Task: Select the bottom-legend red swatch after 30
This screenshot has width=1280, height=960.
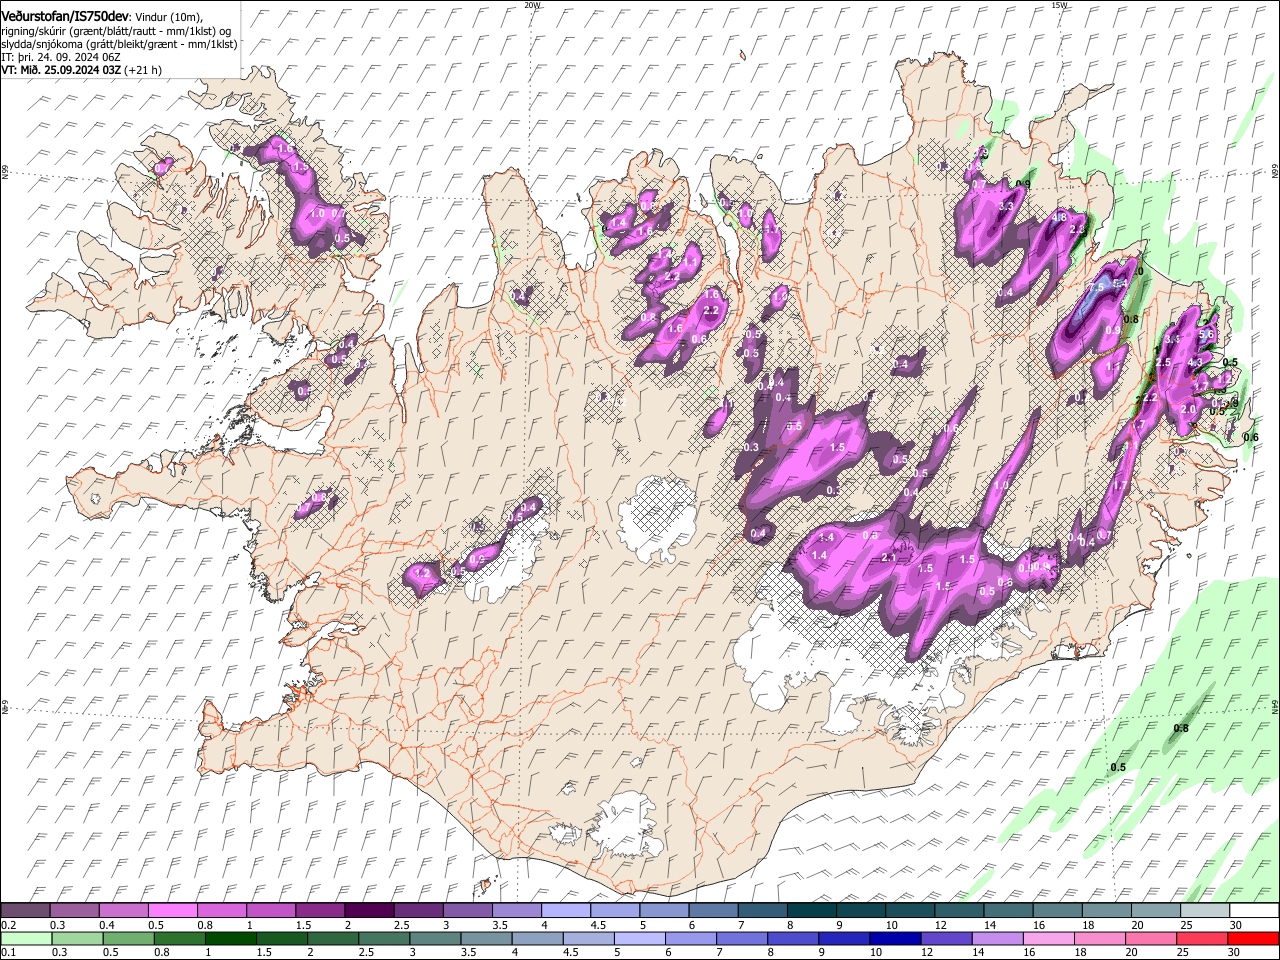Action: tap(1254, 939)
